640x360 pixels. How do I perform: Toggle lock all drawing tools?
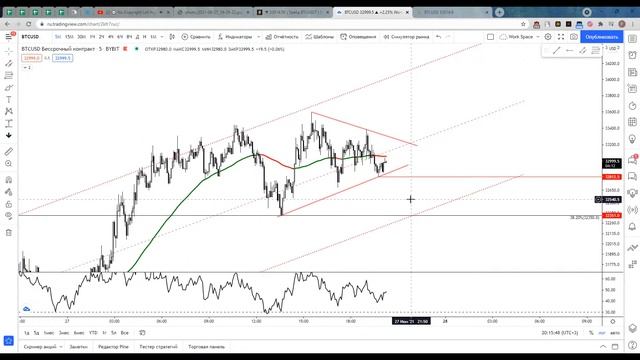point(9,204)
